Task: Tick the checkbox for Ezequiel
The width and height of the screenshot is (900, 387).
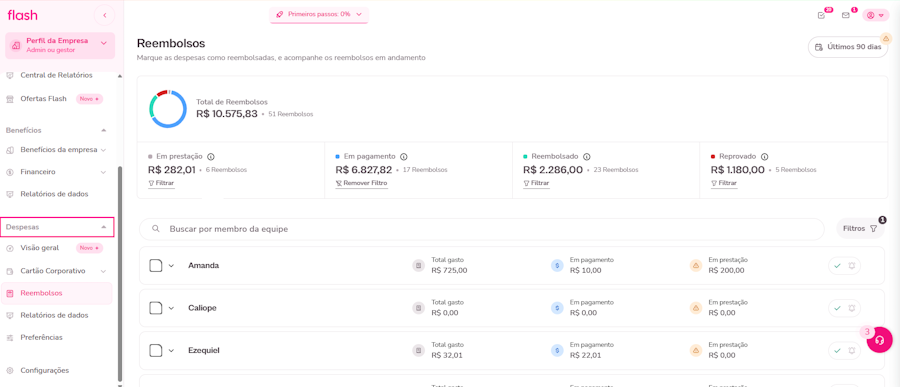Action: tap(156, 350)
